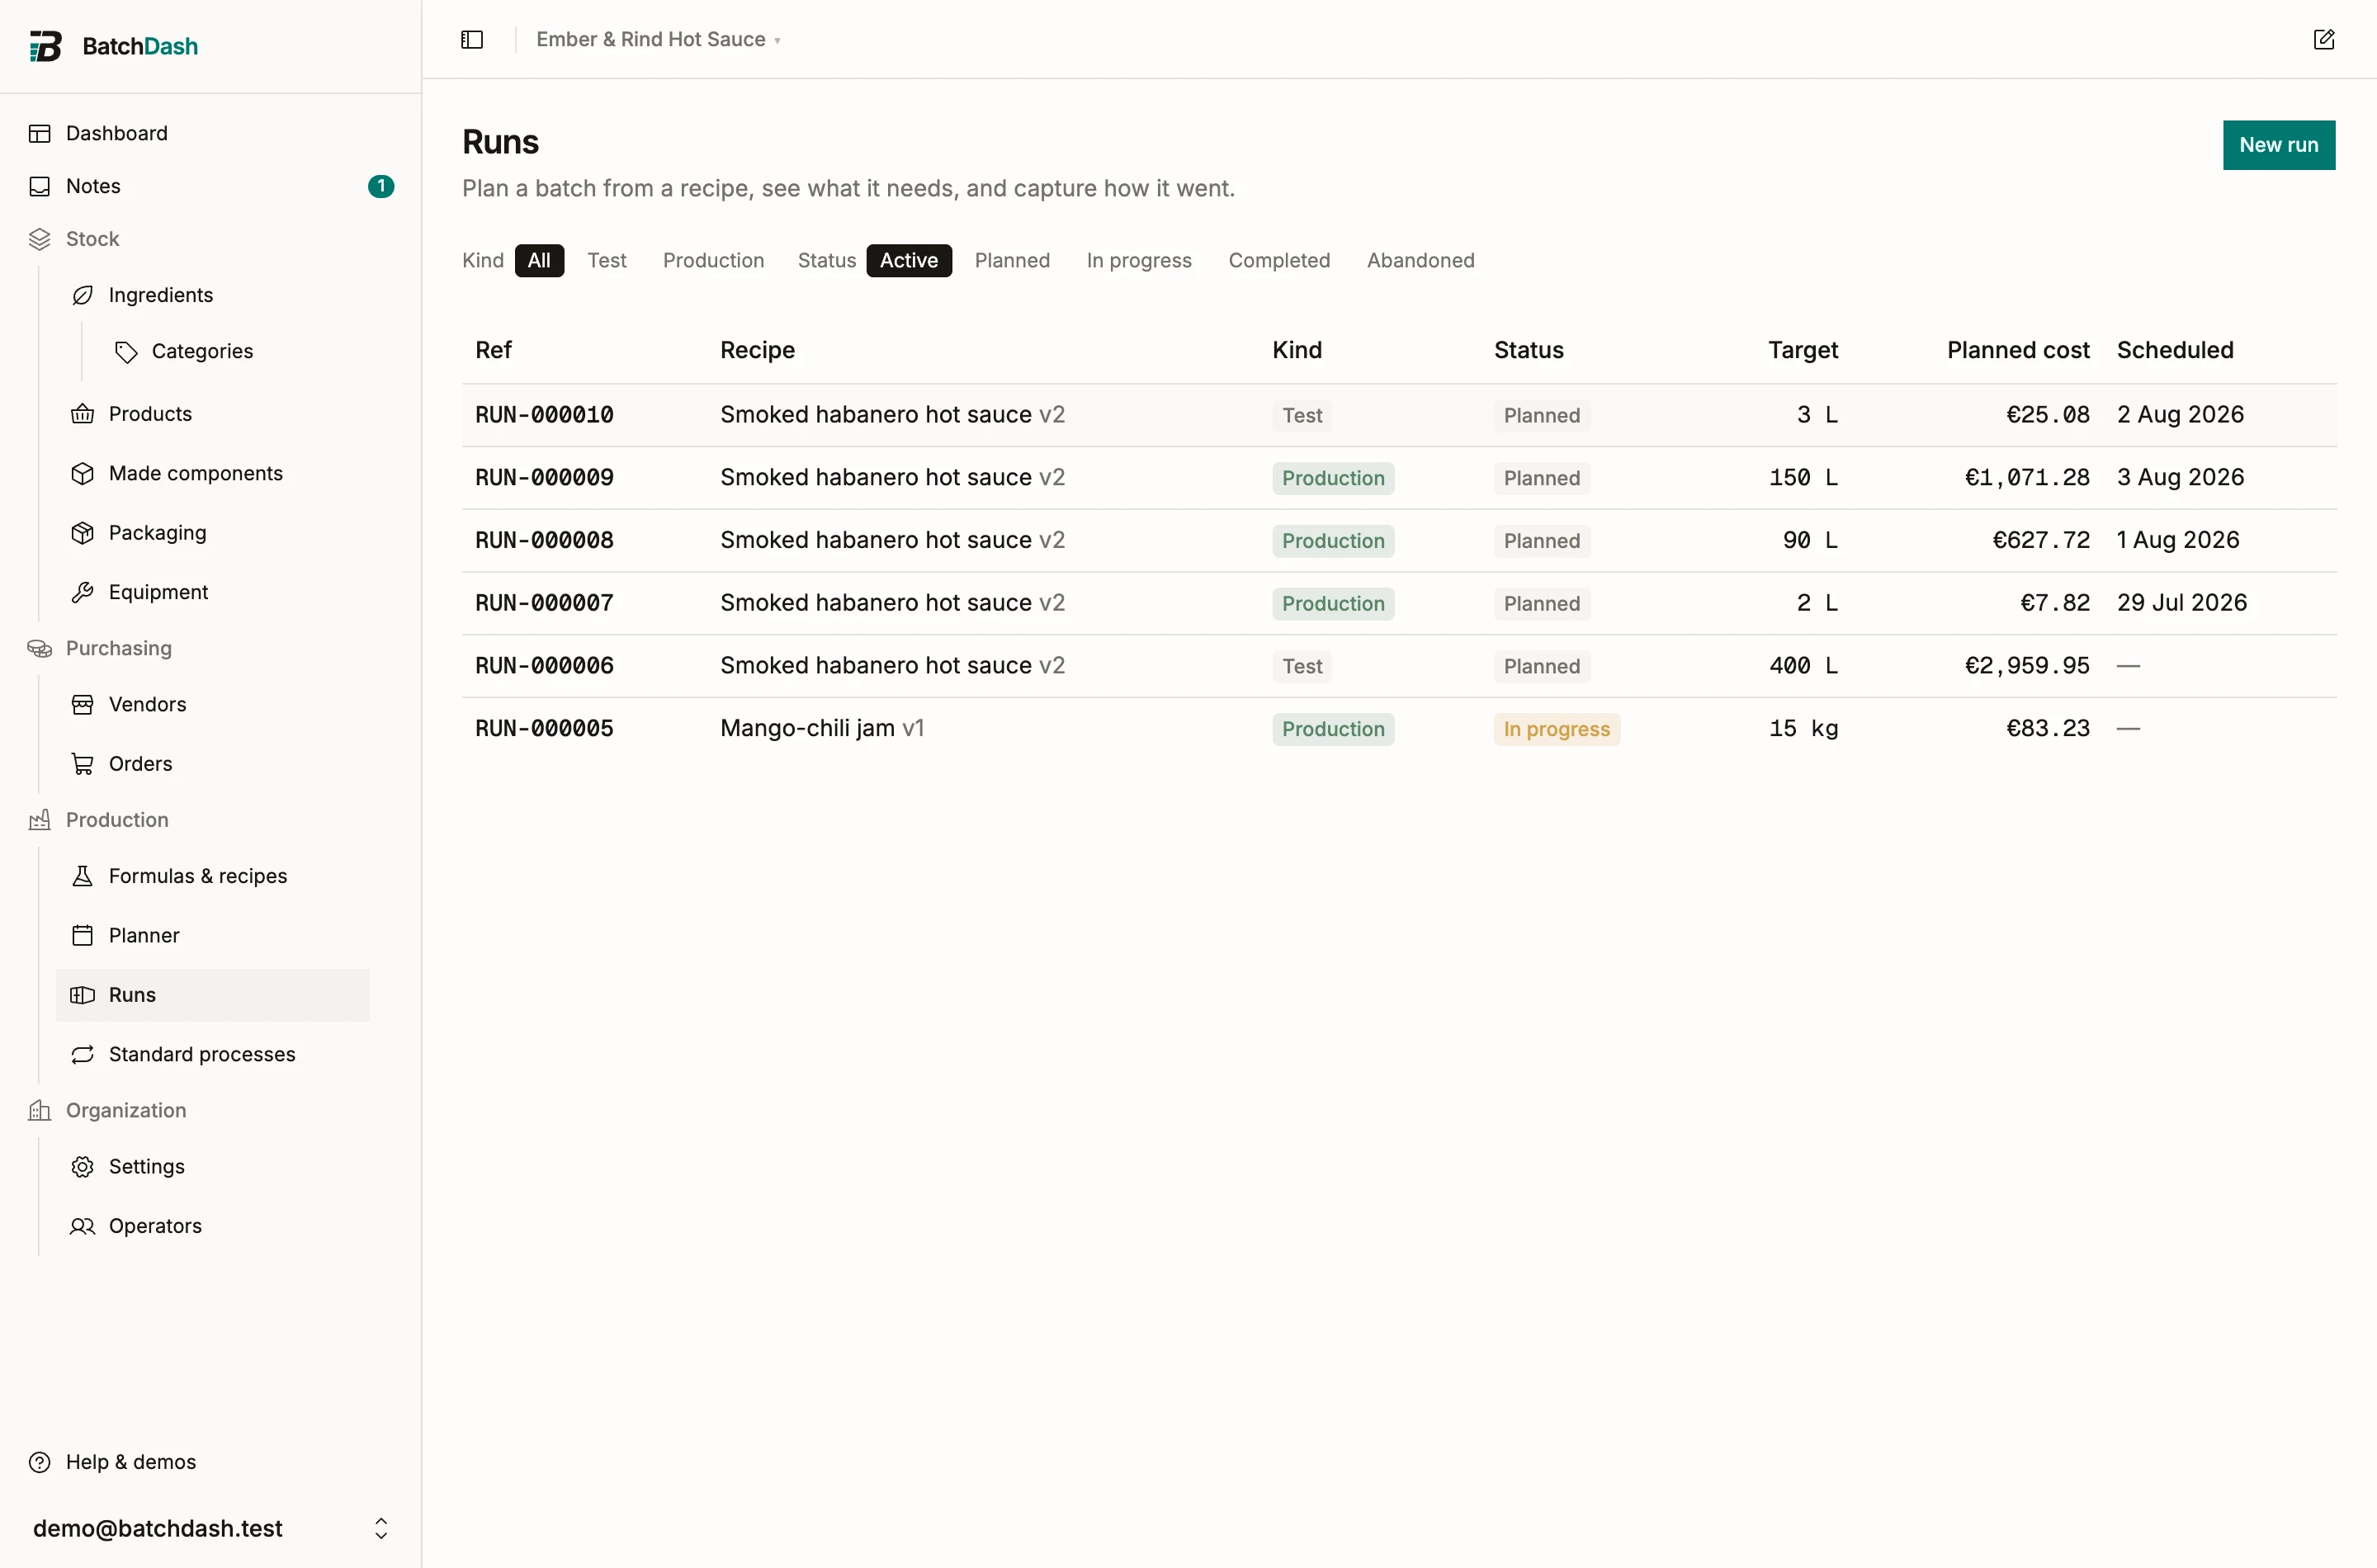The image size is (2377, 1568).
Task: Click the Purchasing coins icon
Action: [x=40, y=648]
